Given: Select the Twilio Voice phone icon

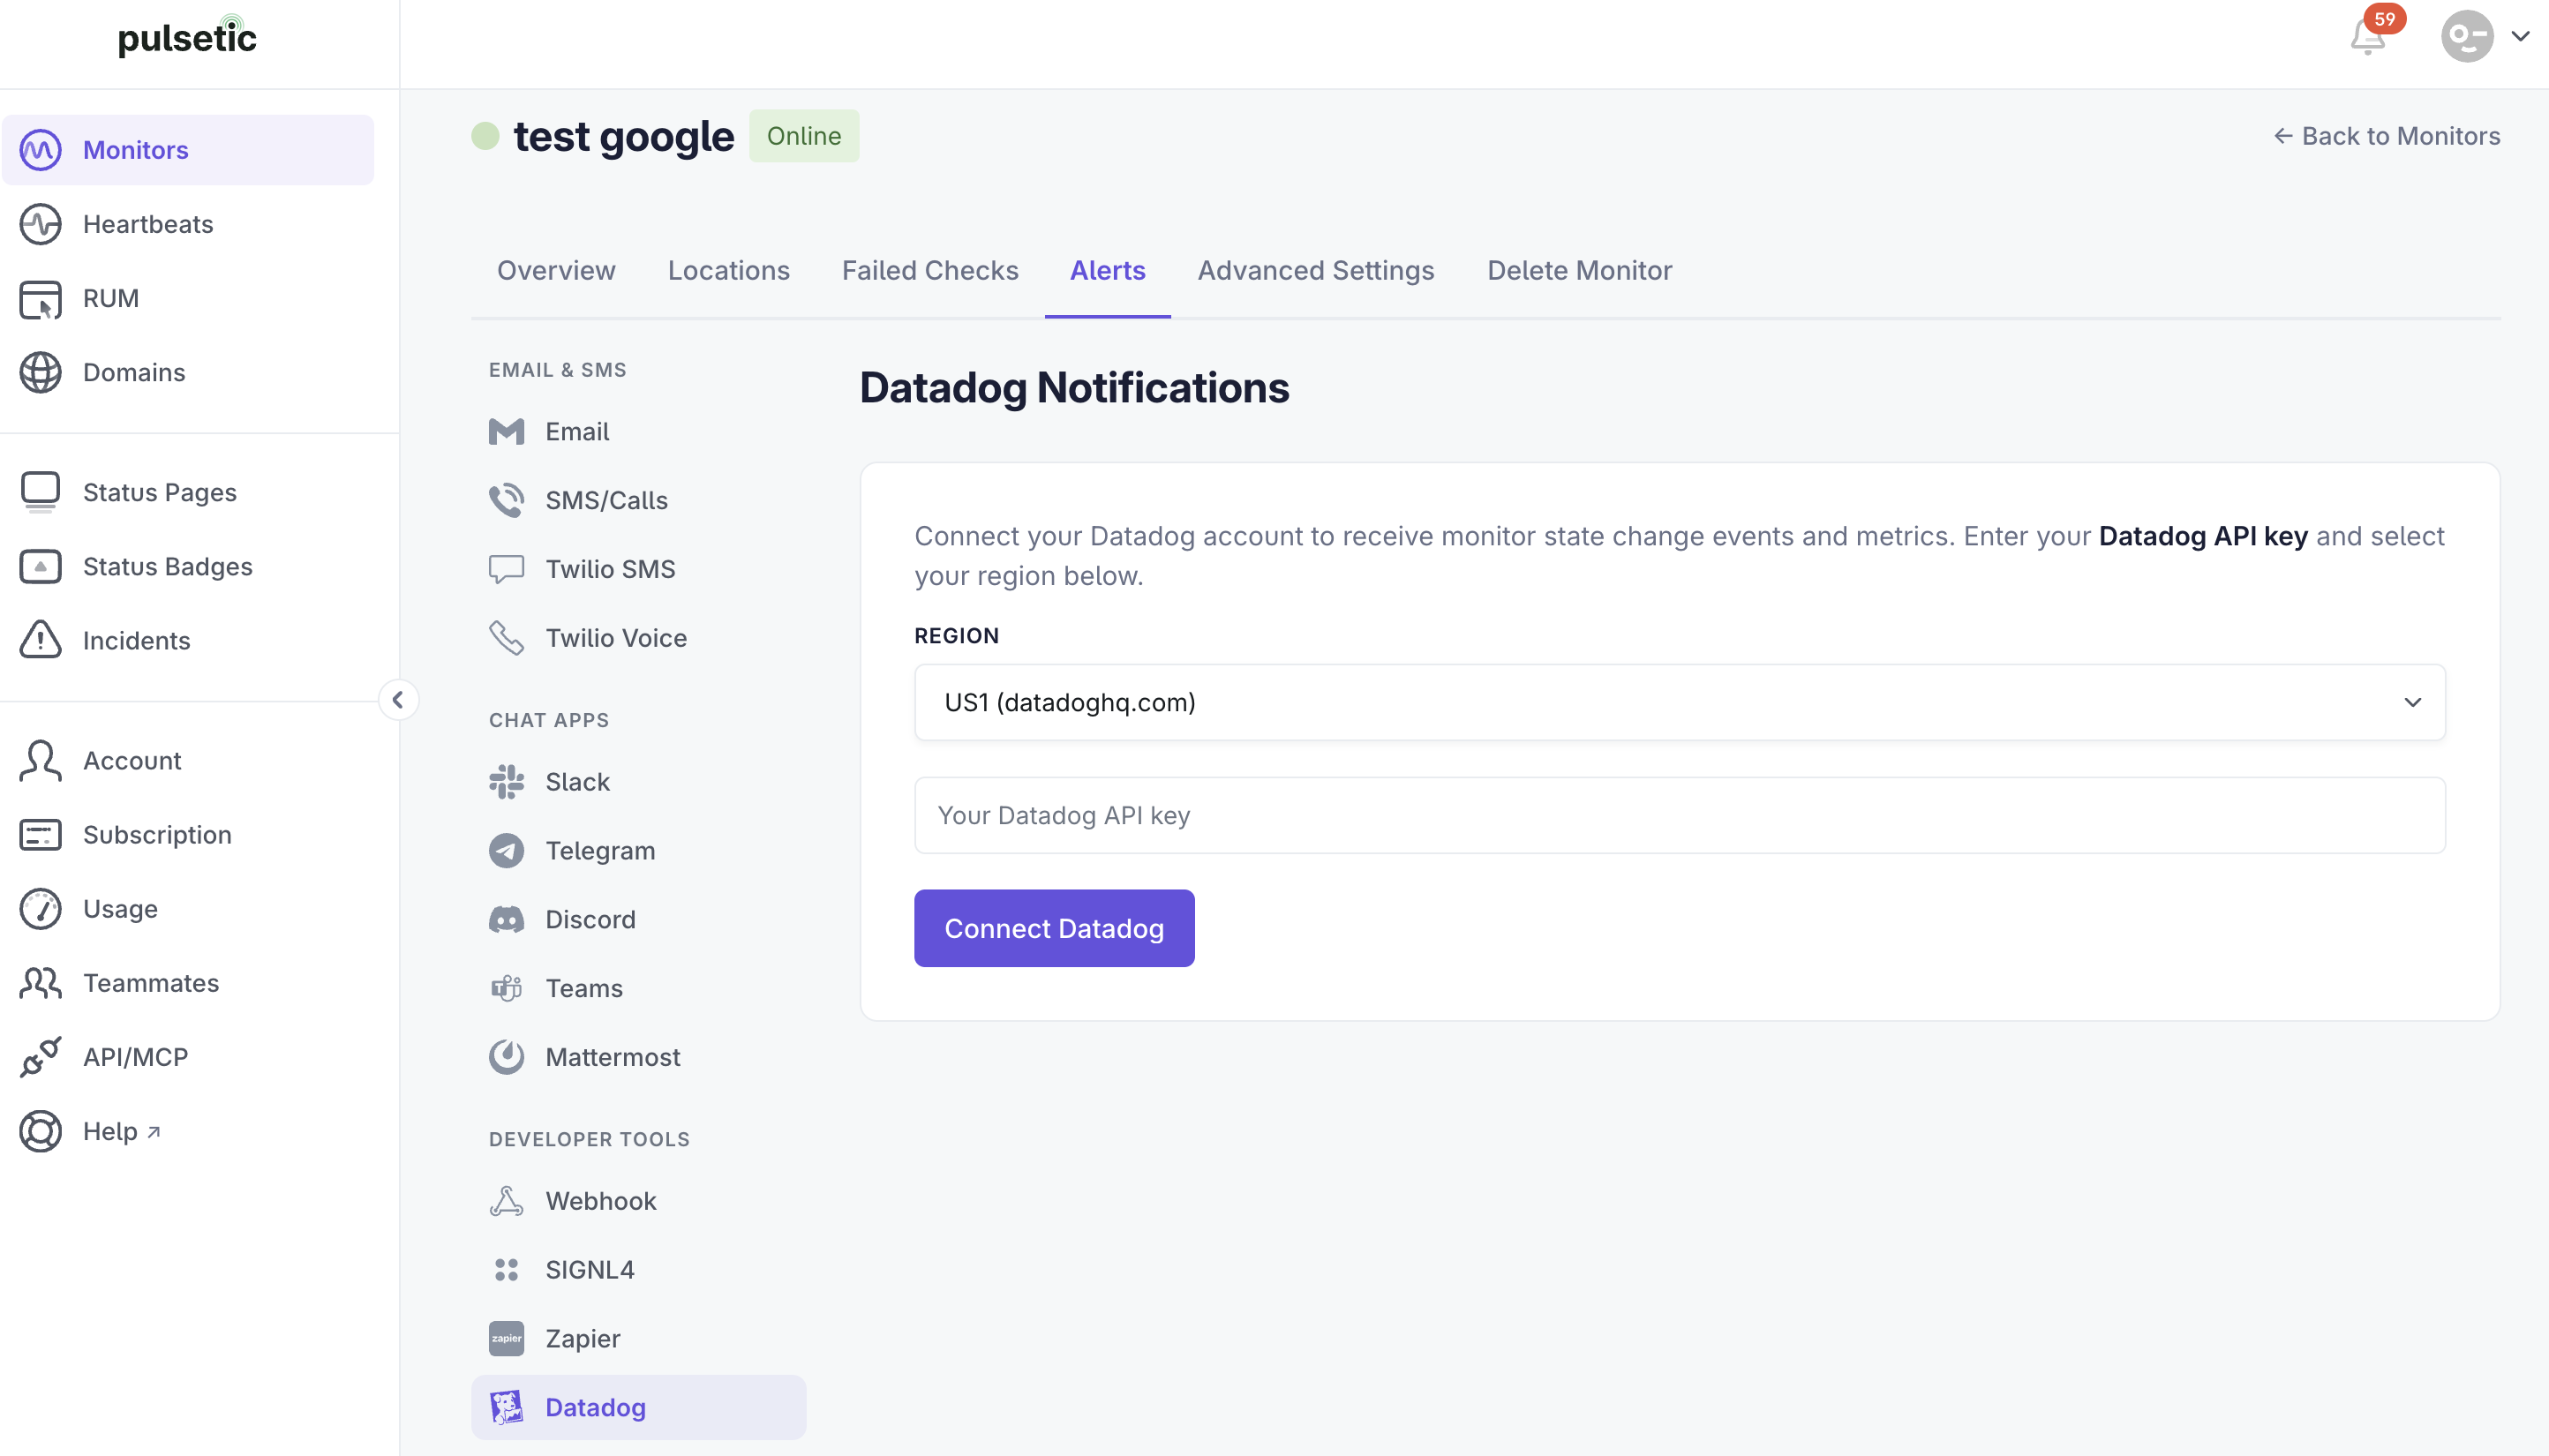Looking at the screenshot, I should 506,638.
